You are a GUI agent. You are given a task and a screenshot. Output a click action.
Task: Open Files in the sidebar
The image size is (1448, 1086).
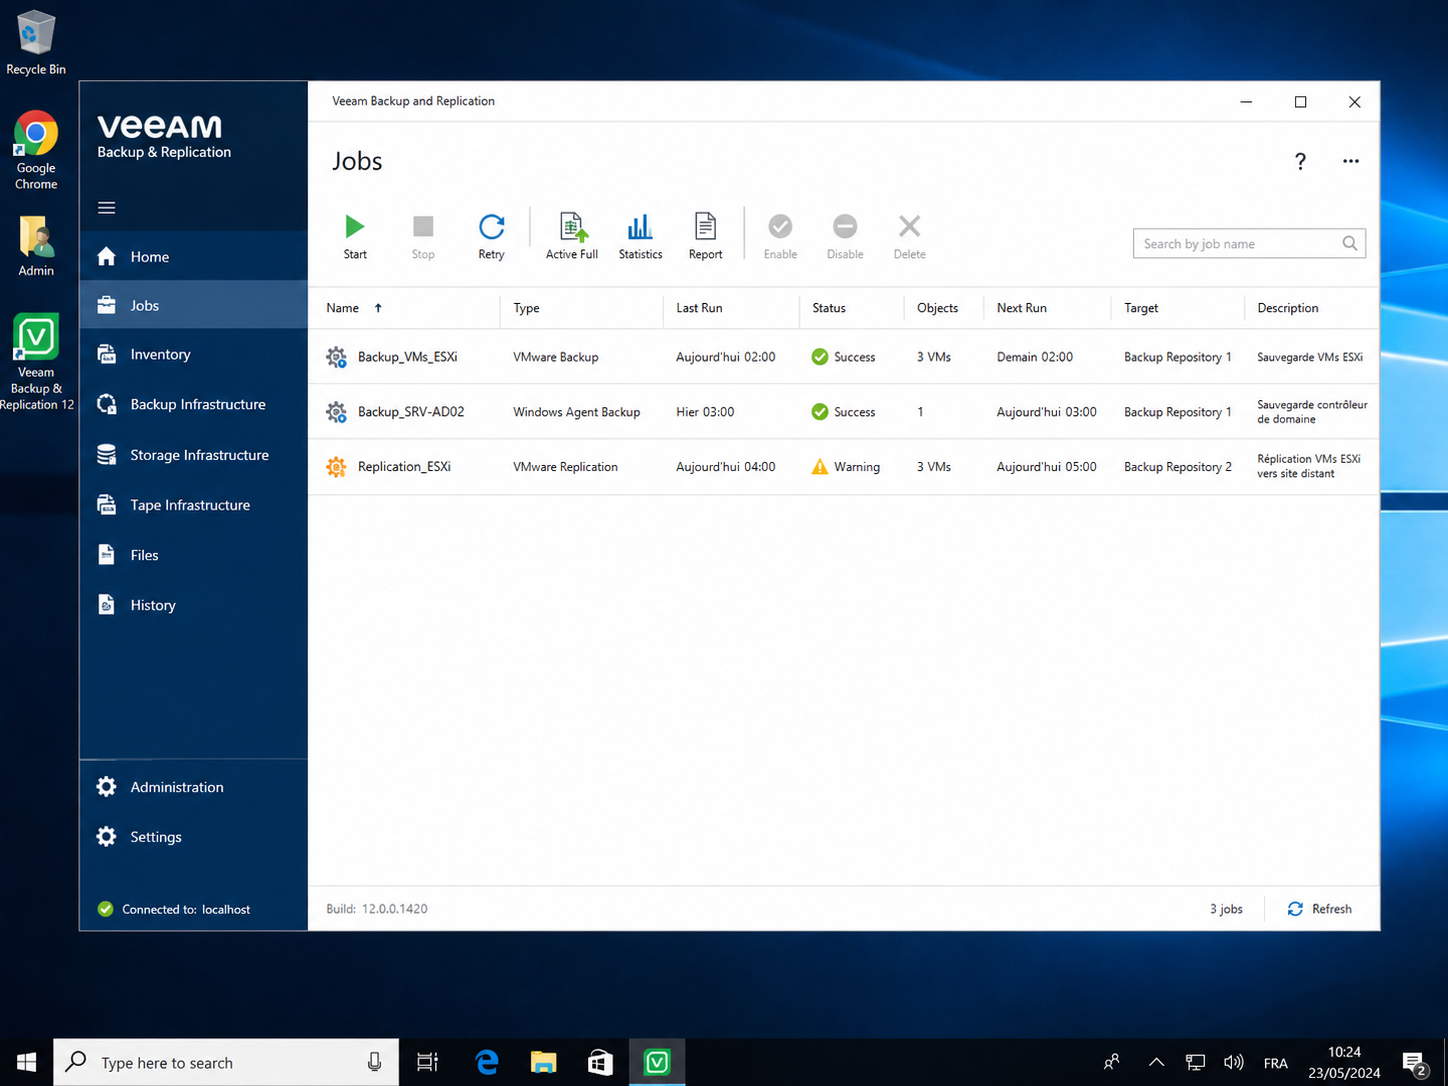point(194,555)
